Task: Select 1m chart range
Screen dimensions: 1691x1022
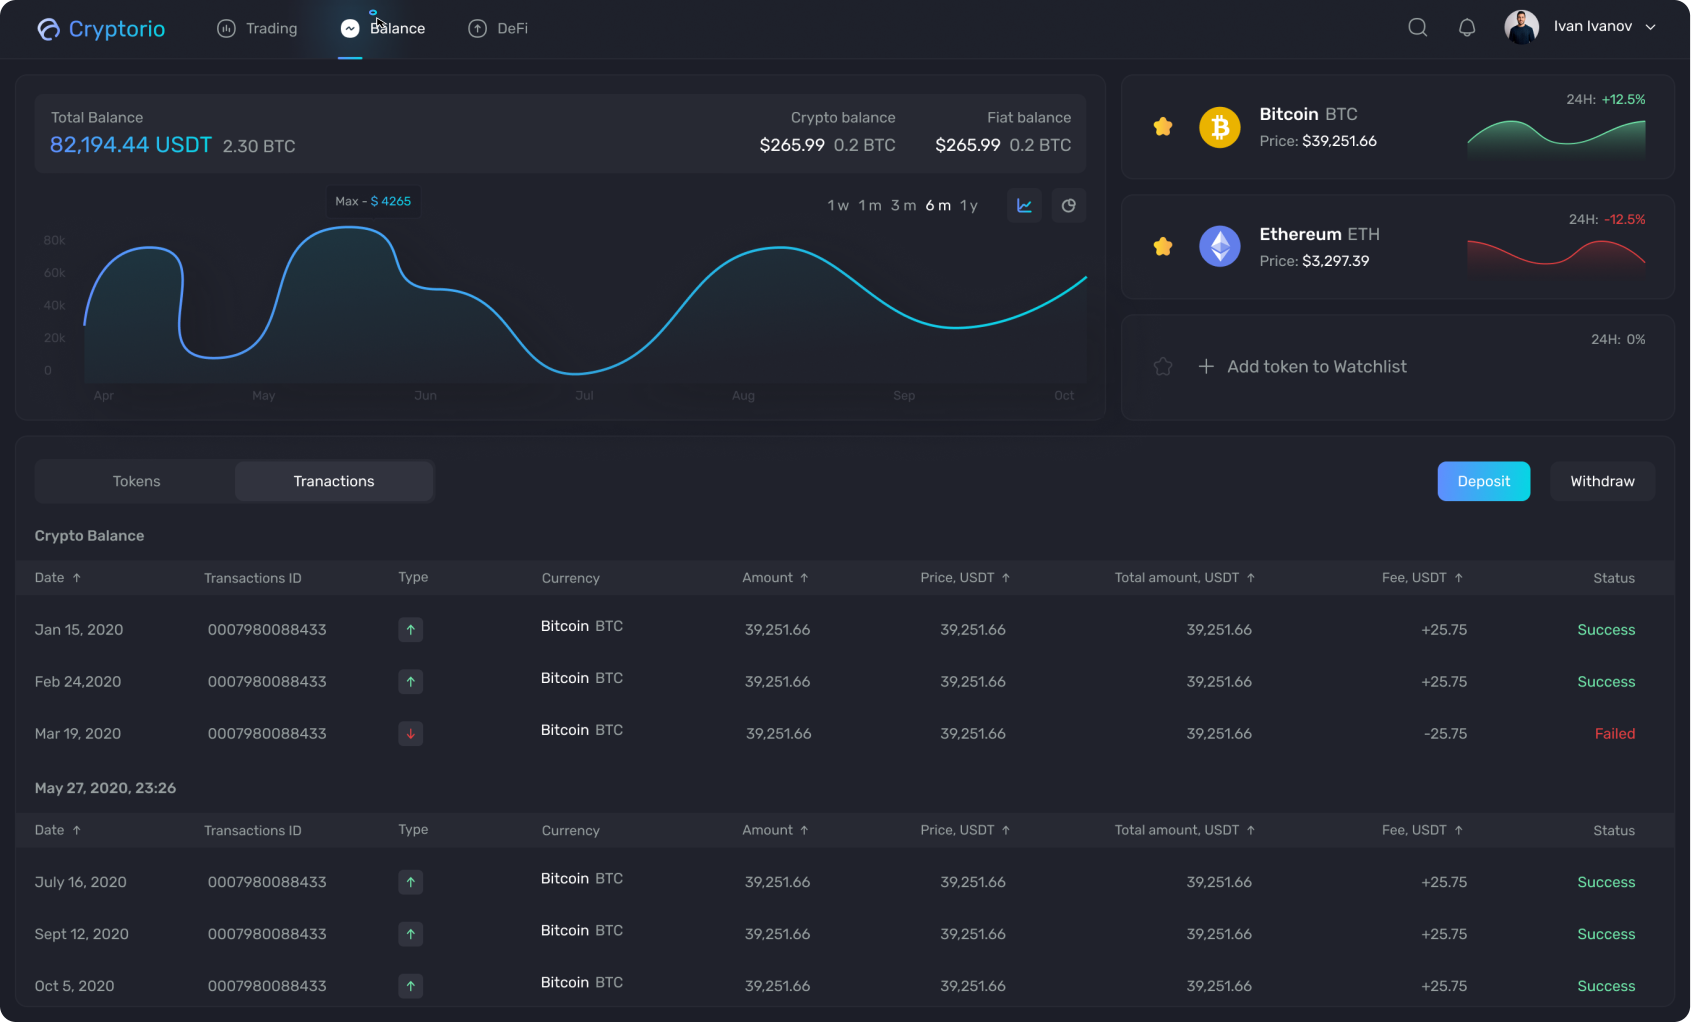Action: (870, 205)
